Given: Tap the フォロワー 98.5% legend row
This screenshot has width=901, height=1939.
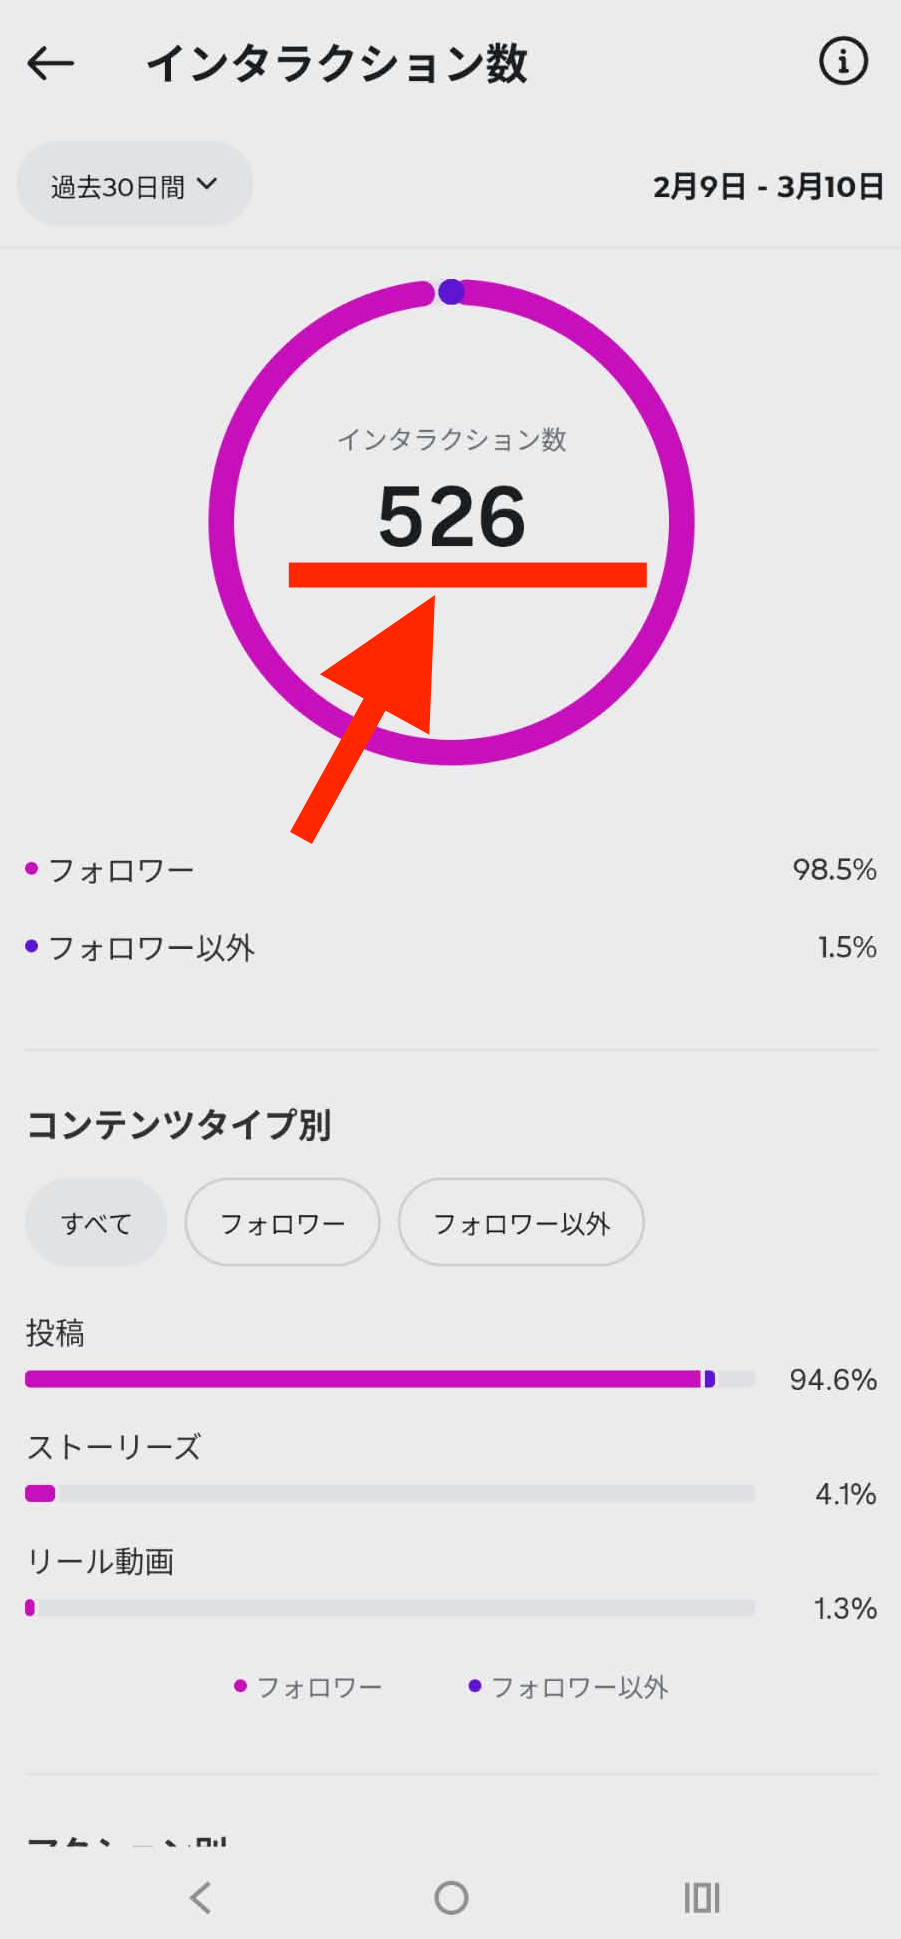Looking at the screenshot, I should pyautogui.click(x=450, y=870).
